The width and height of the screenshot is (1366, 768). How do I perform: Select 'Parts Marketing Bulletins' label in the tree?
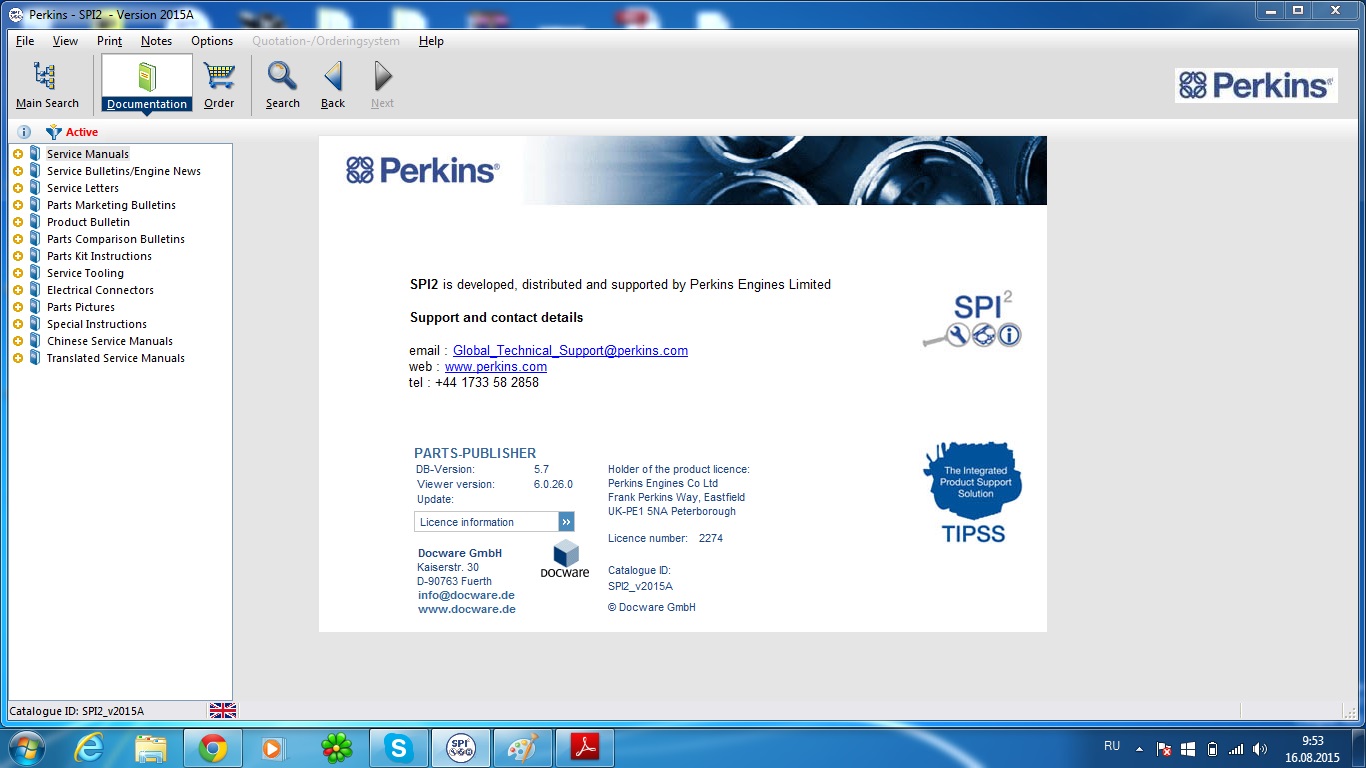pos(111,205)
